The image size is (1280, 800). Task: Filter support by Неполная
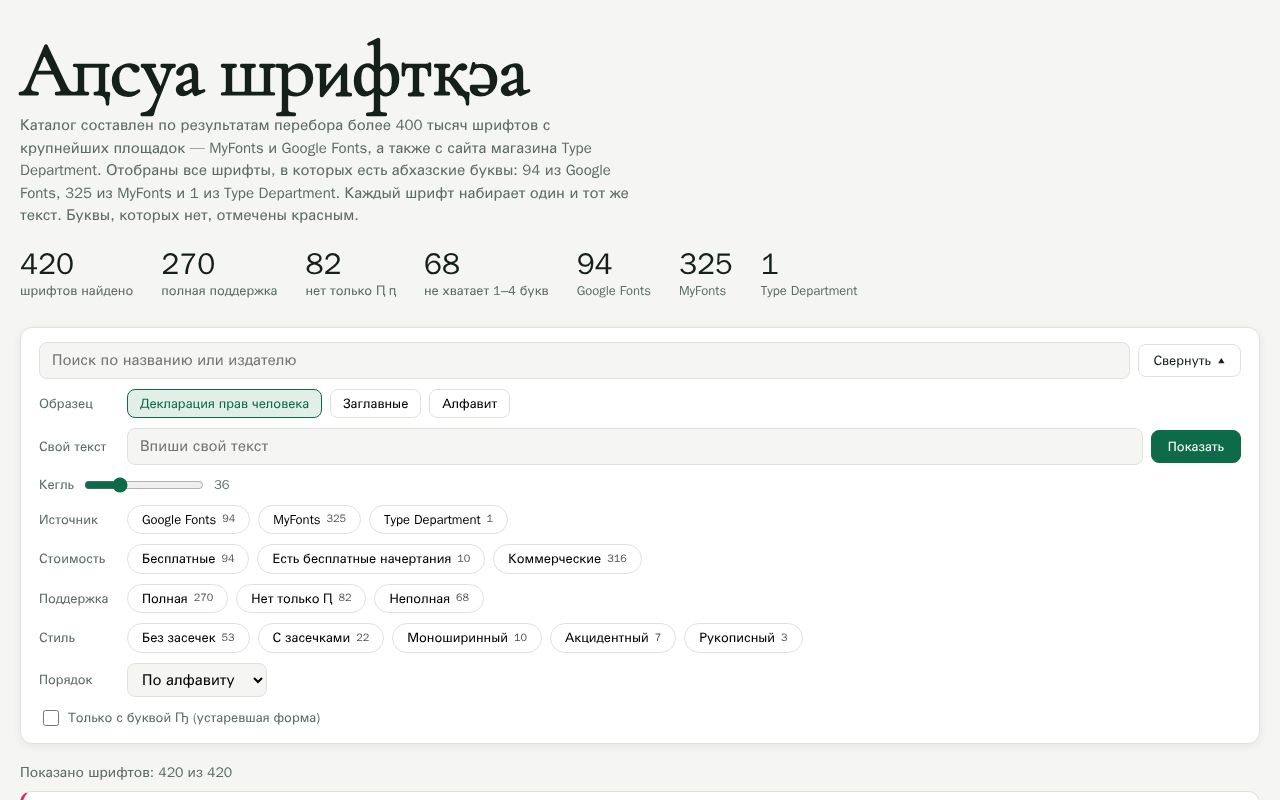(429, 598)
